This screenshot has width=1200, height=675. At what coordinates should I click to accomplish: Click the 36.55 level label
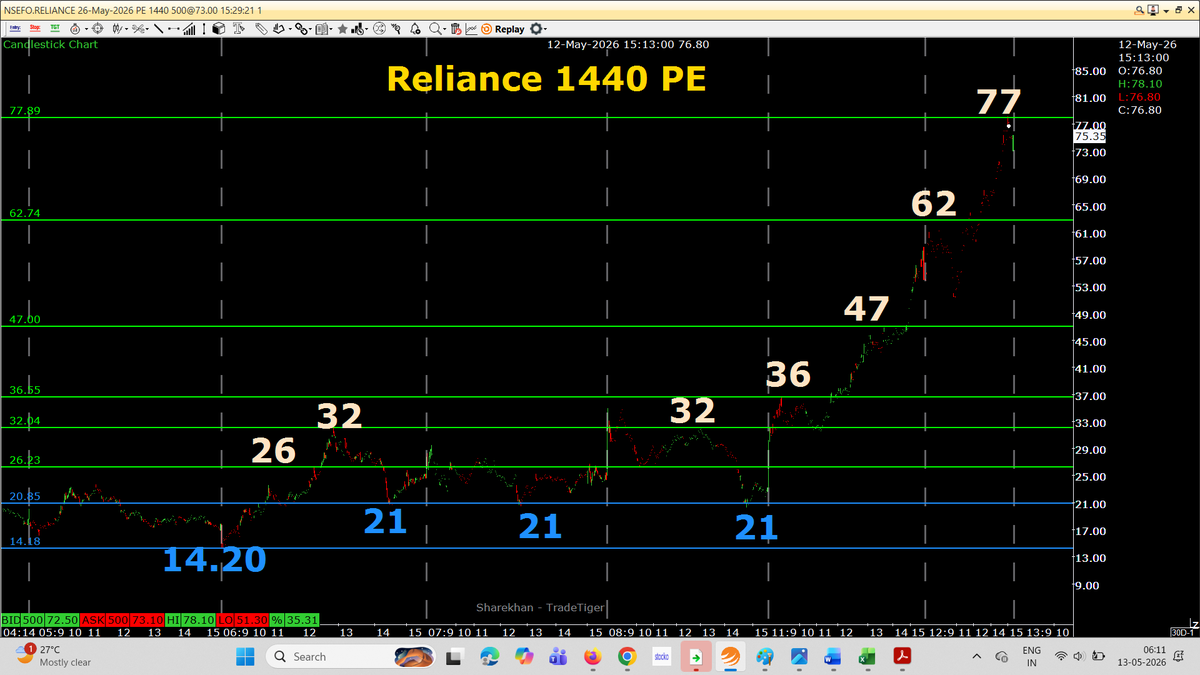pyautogui.click(x=24, y=390)
